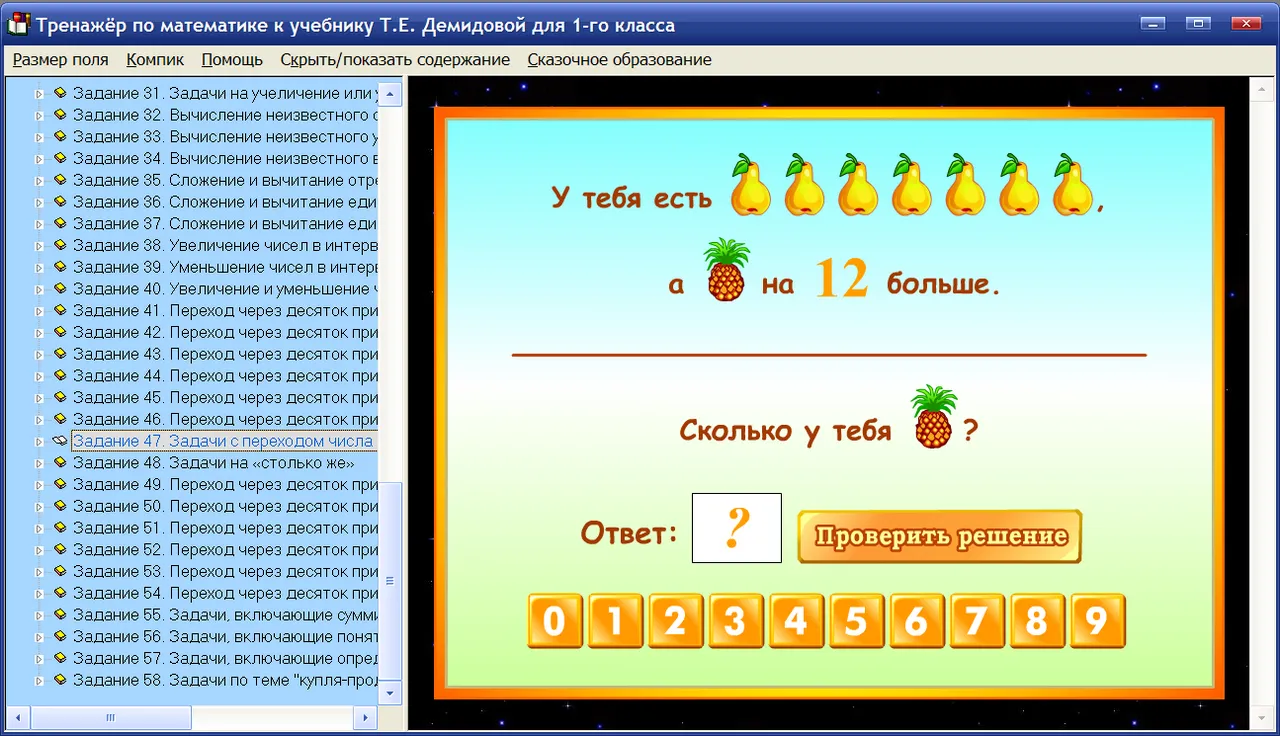Expand Задание 36 tree node

(x=40, y=203)
